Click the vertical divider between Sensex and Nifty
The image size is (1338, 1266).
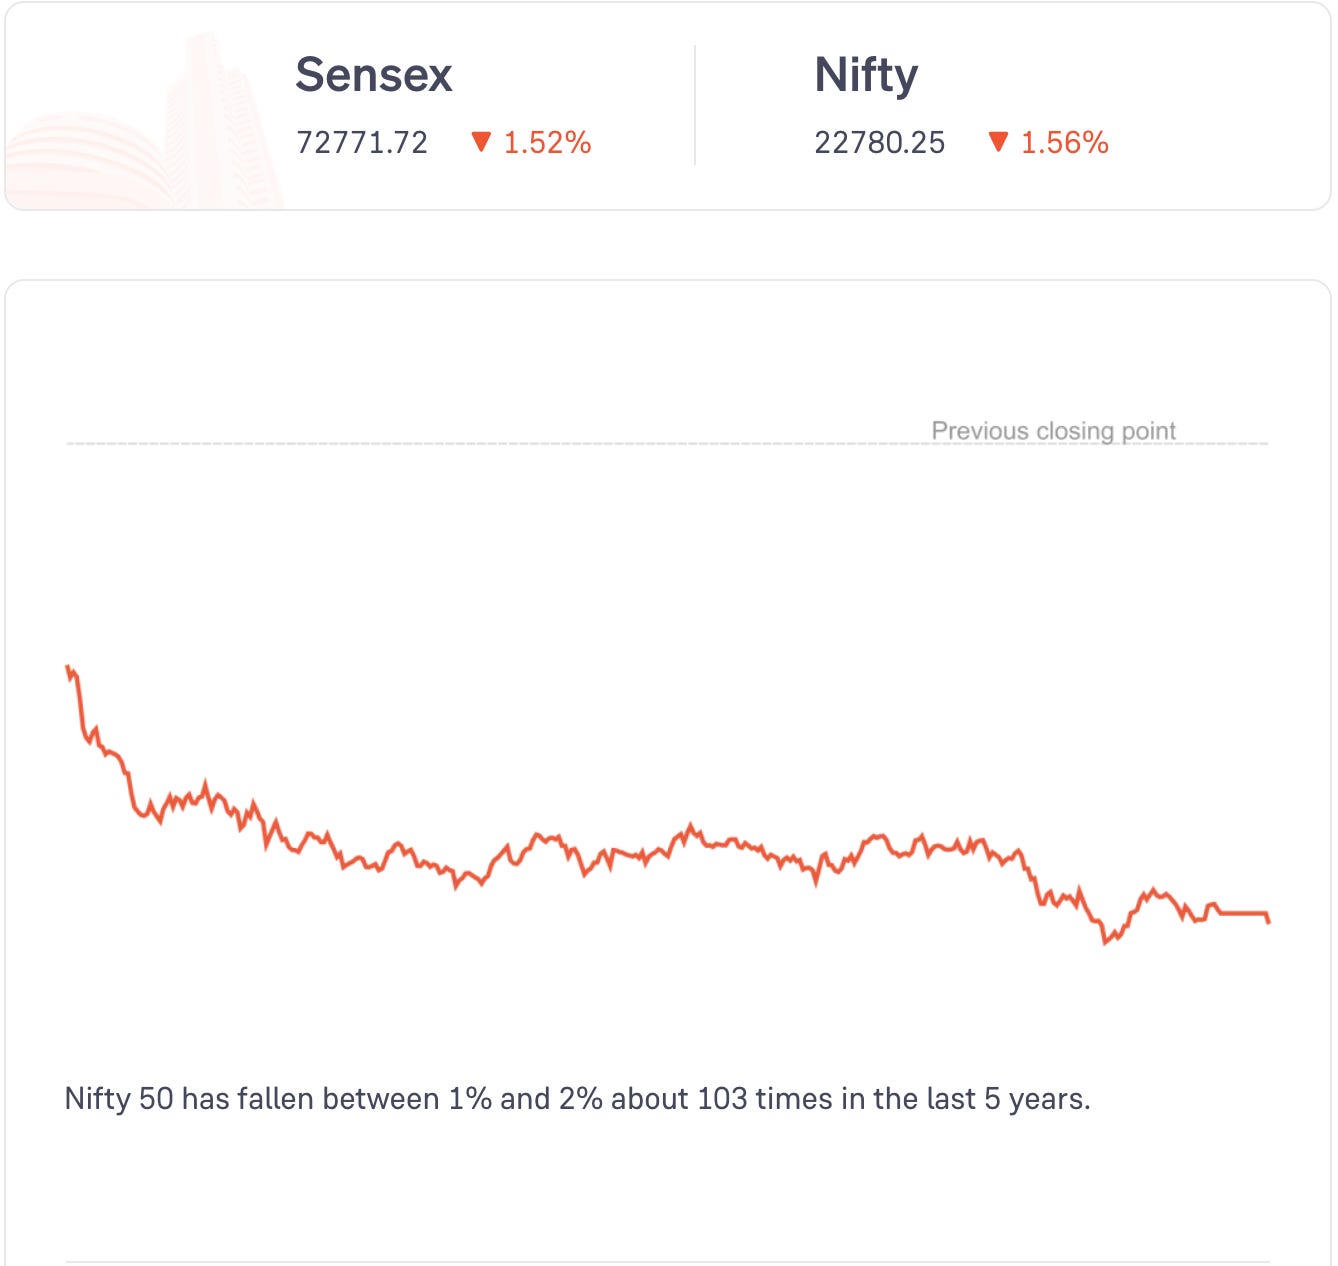pyautogui.click(x=695, y=105)
